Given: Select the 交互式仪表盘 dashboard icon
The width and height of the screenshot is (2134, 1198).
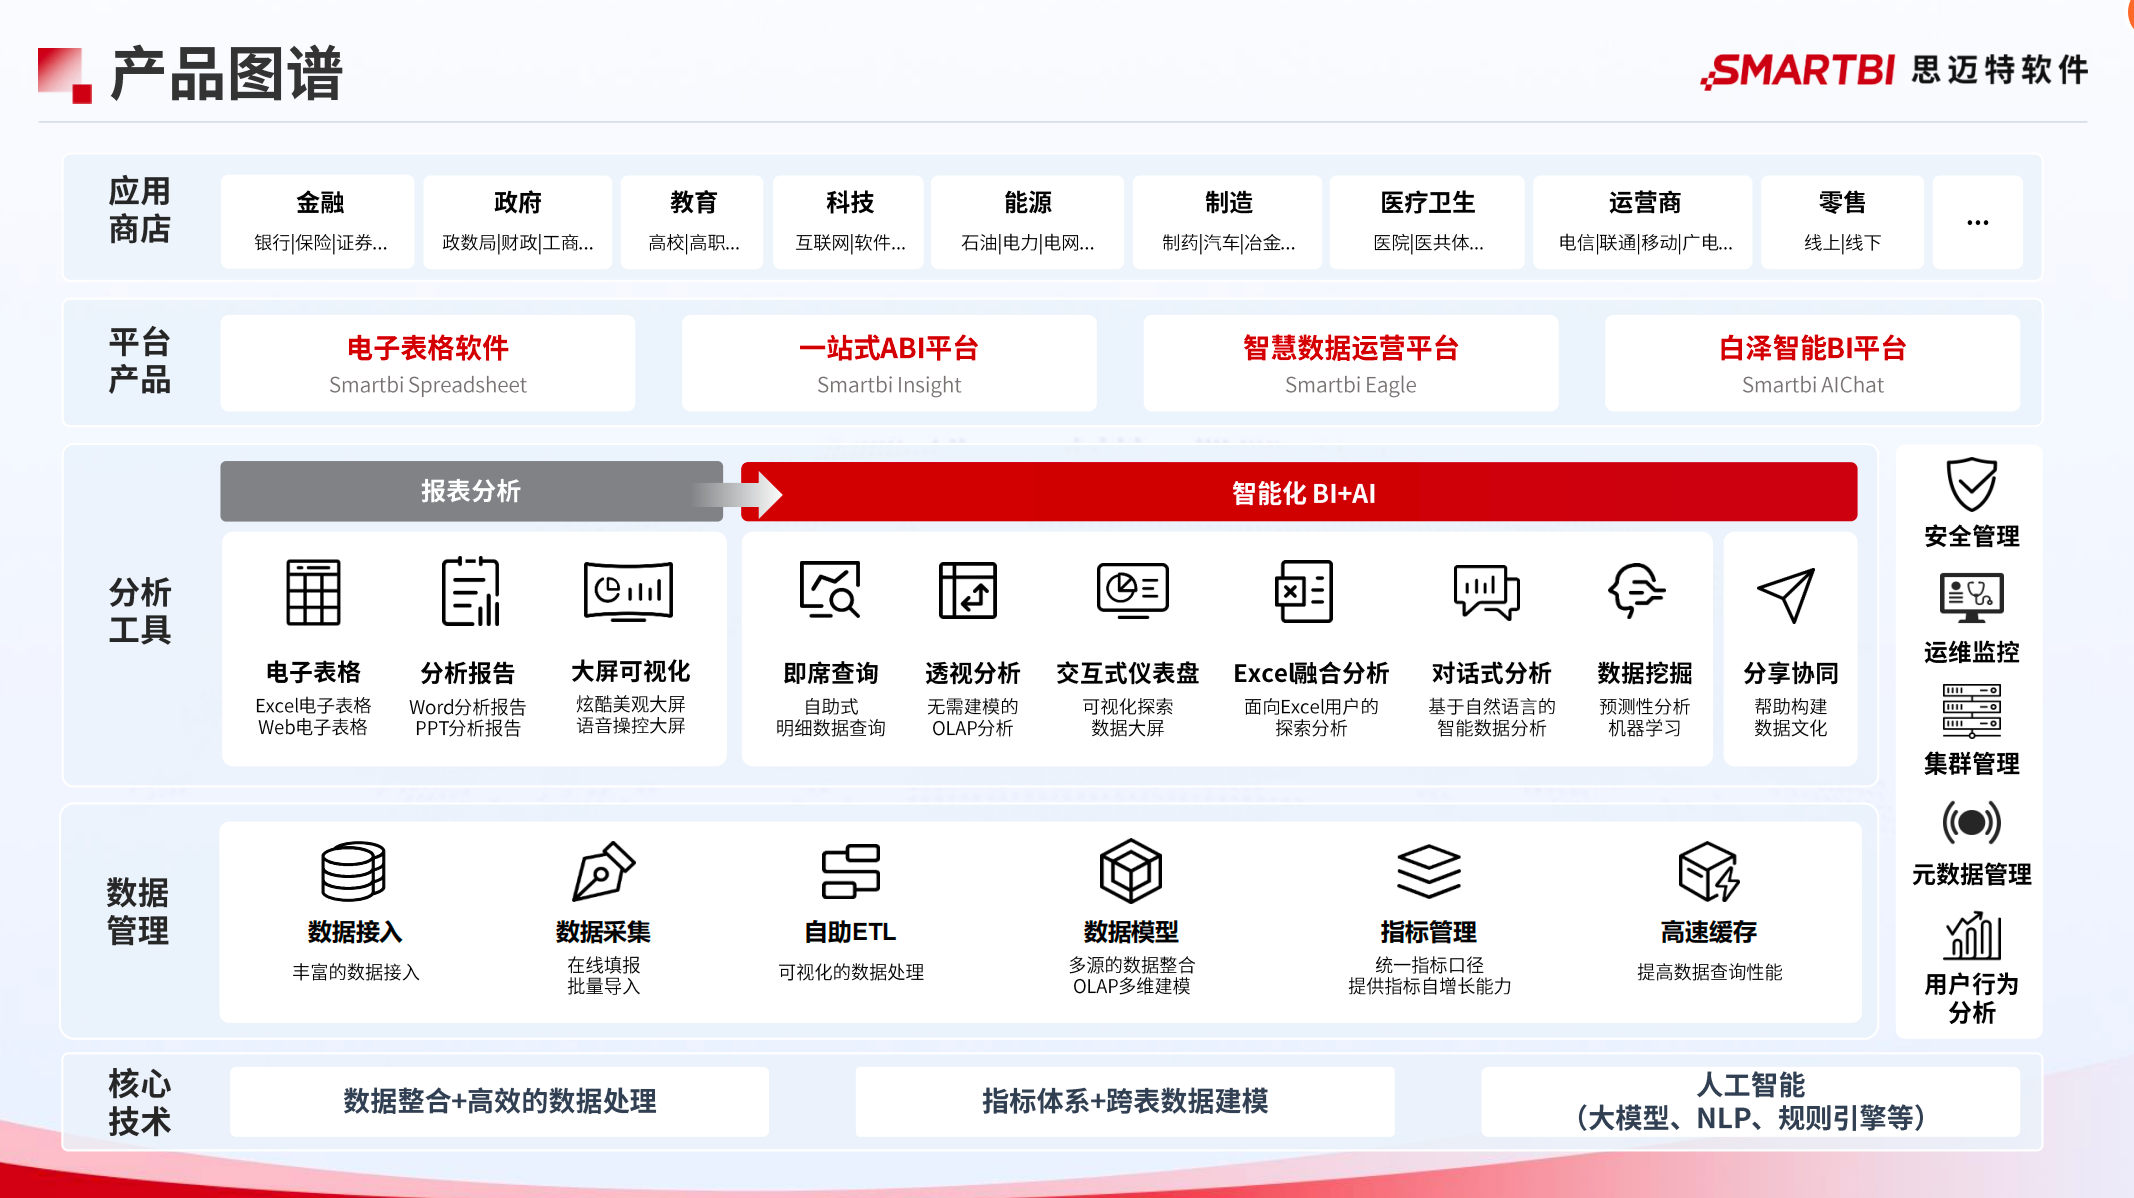Looking at the screenshot, I should [1132, 590].
